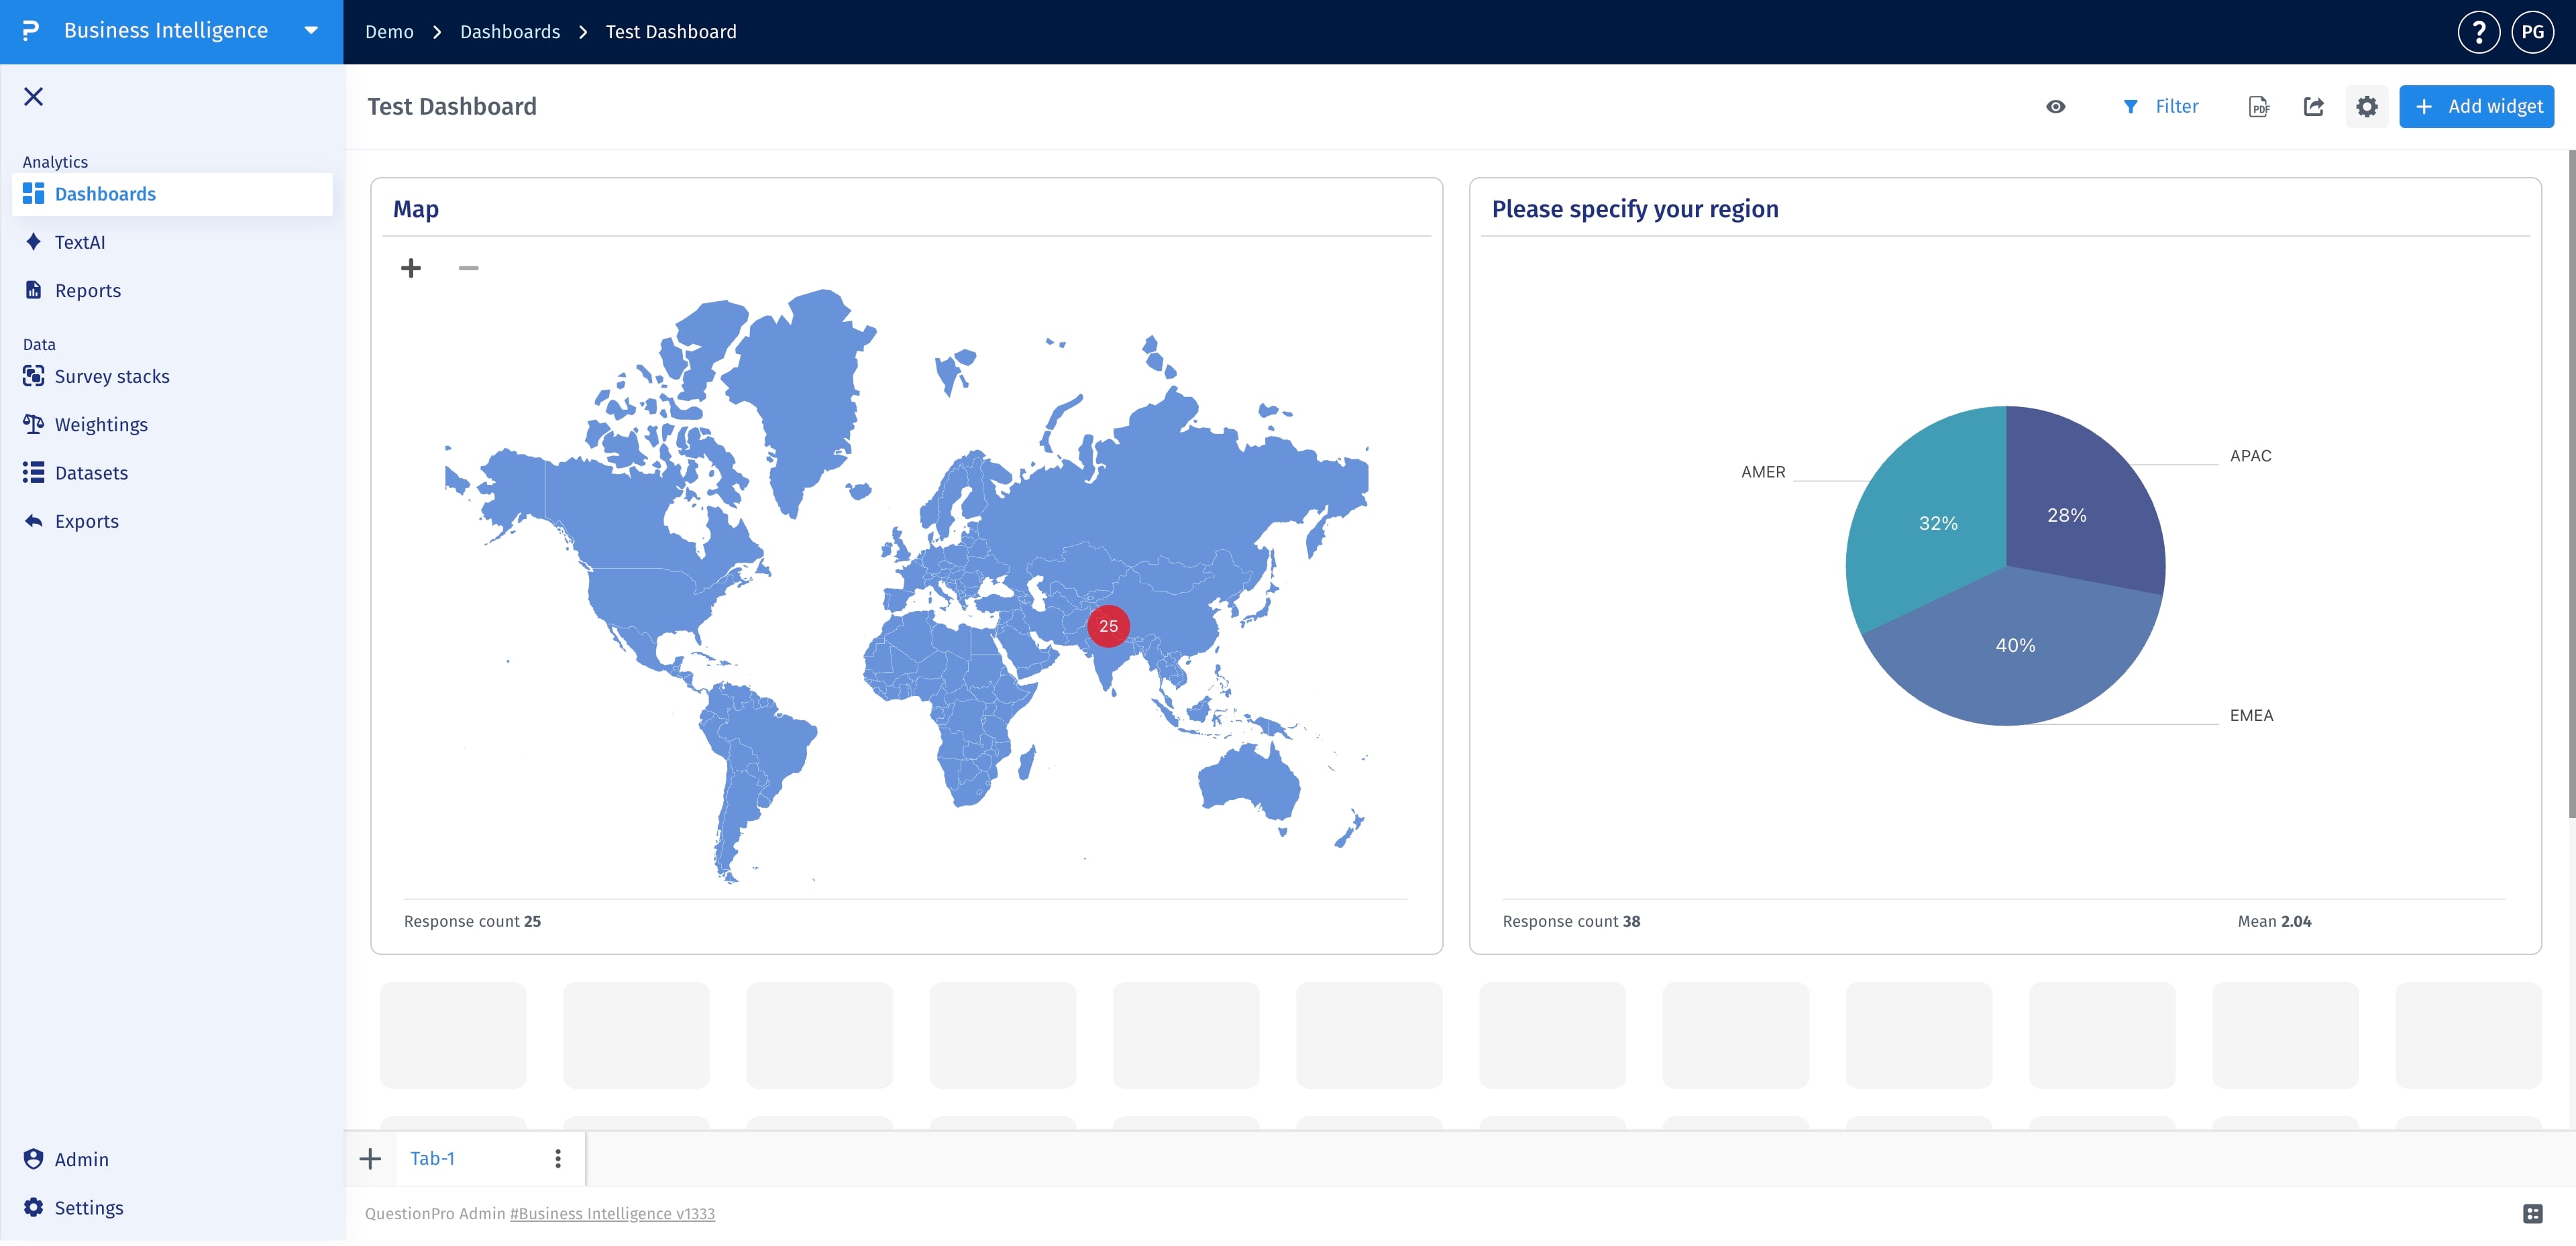Click the Exports arrow icon
Screen dimensions: 2576x1246
click(33, 521)
